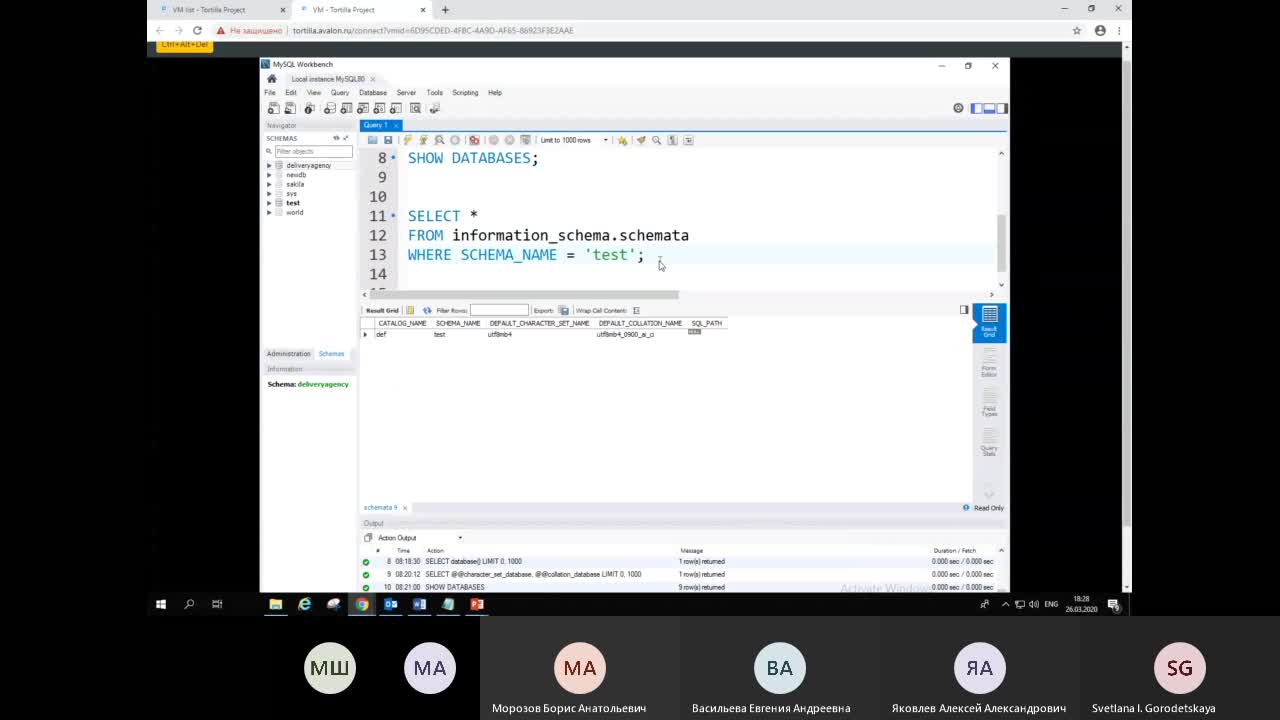Refresh the result grid with the arrows icon
Viewport: 1280px width, 720px height.
point(427,310)
